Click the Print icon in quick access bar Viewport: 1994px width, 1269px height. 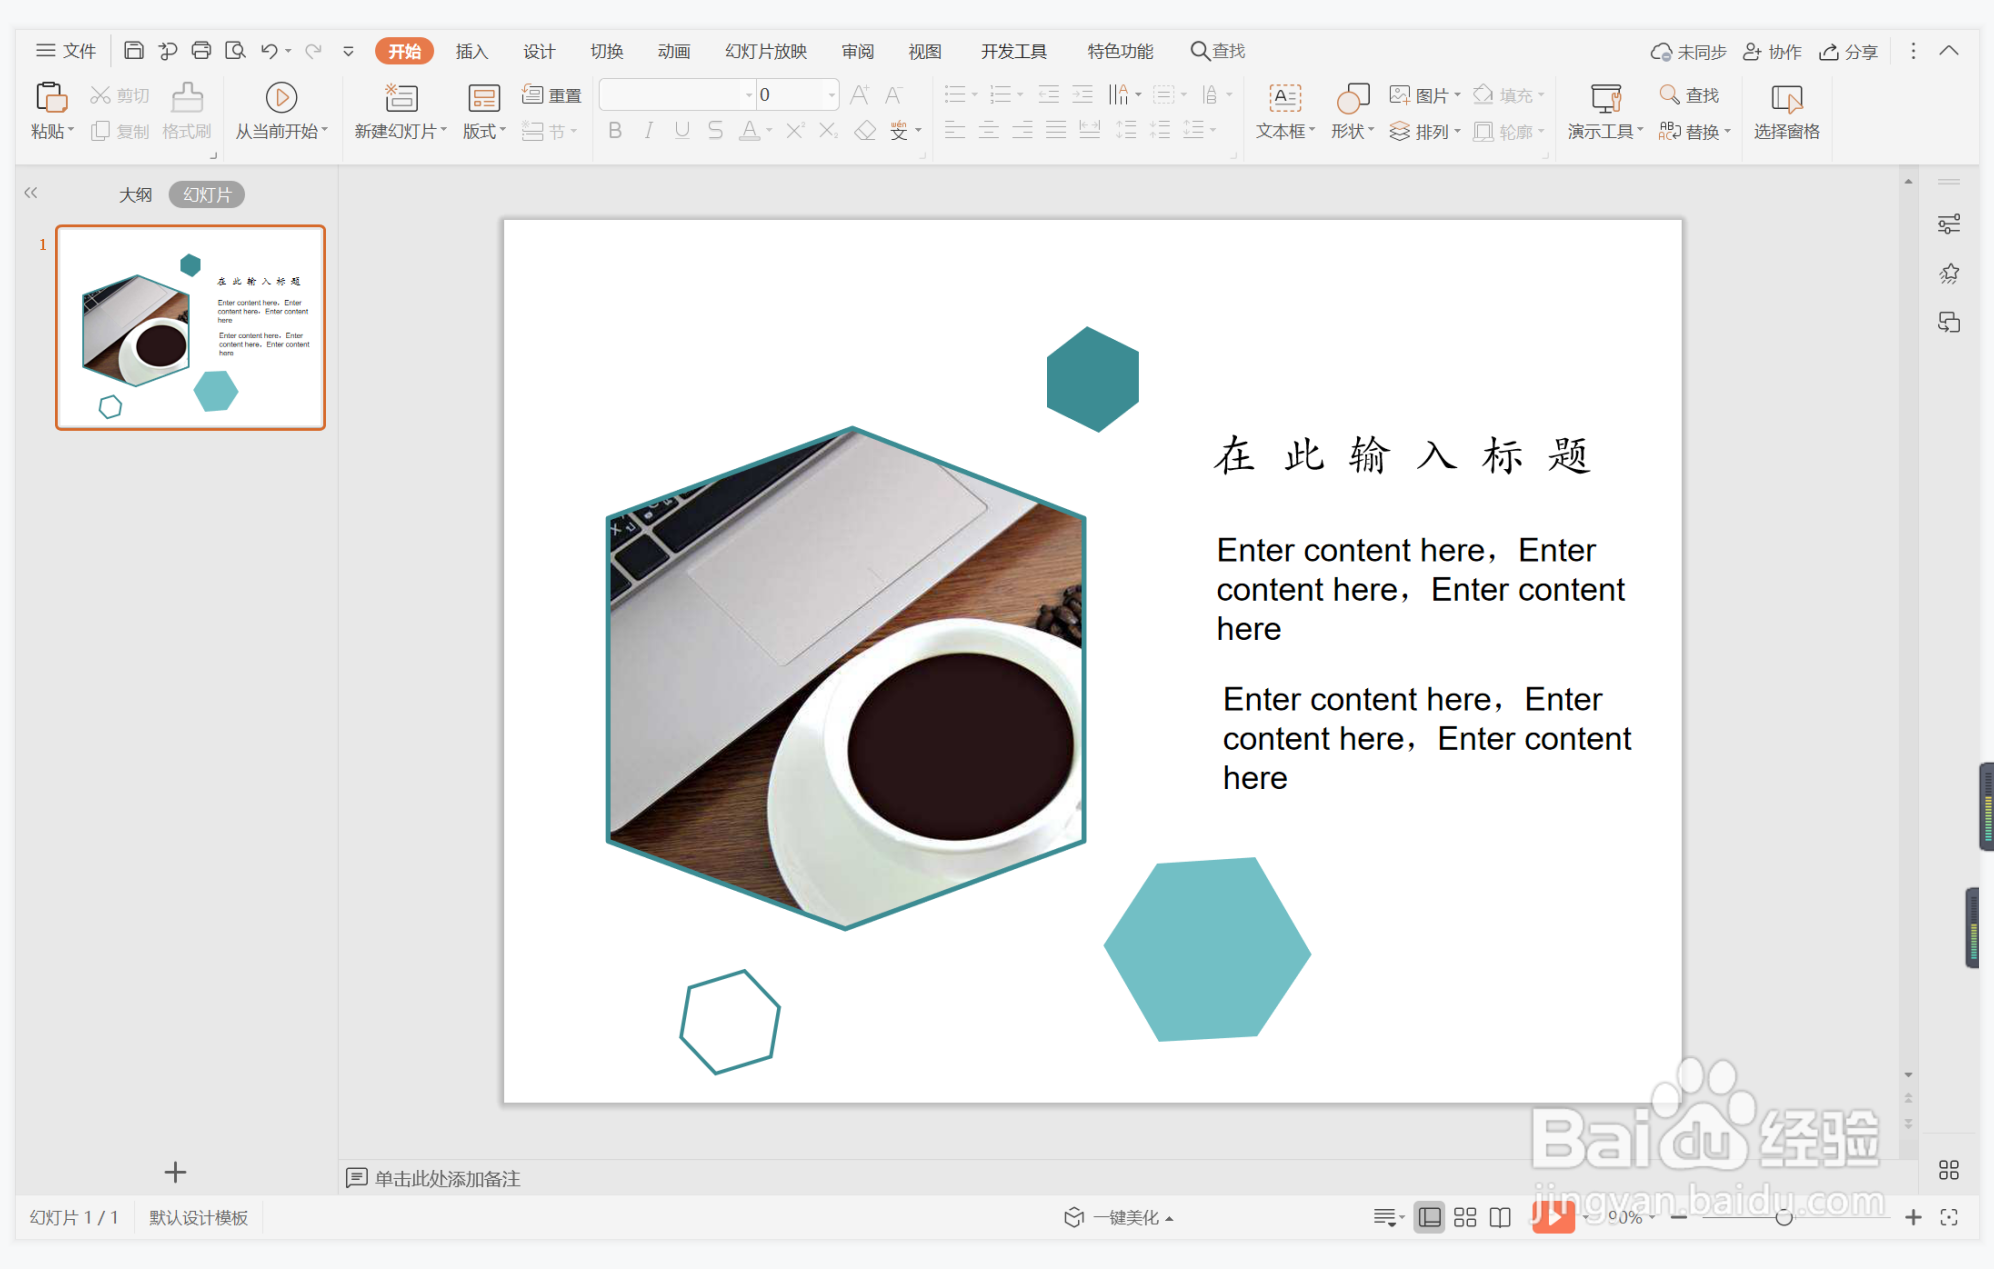tap(201, 50)
